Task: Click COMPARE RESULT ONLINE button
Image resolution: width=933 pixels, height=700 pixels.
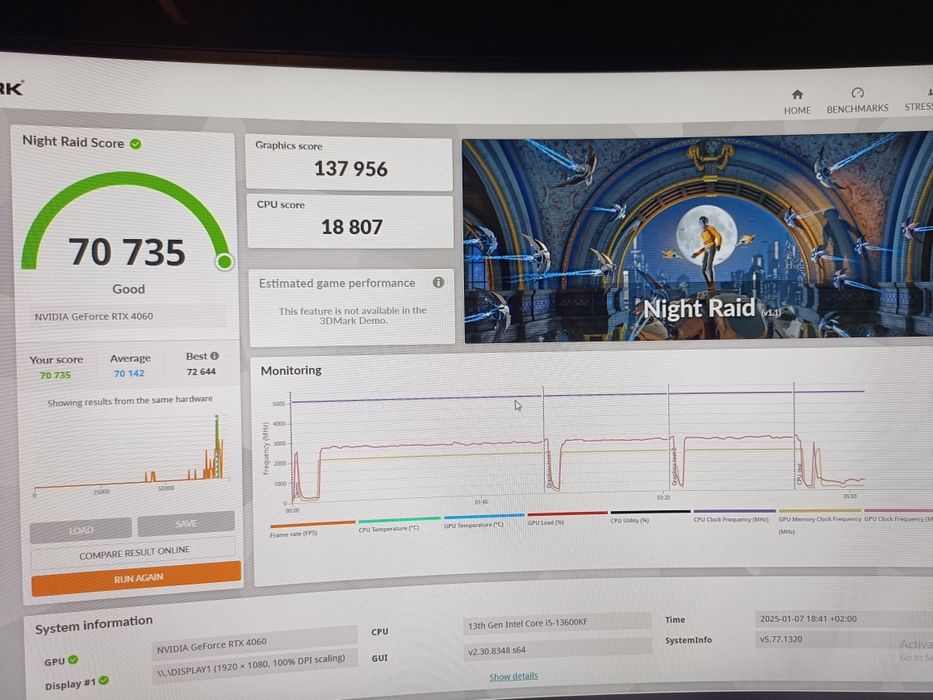Action: click(134, 553)
